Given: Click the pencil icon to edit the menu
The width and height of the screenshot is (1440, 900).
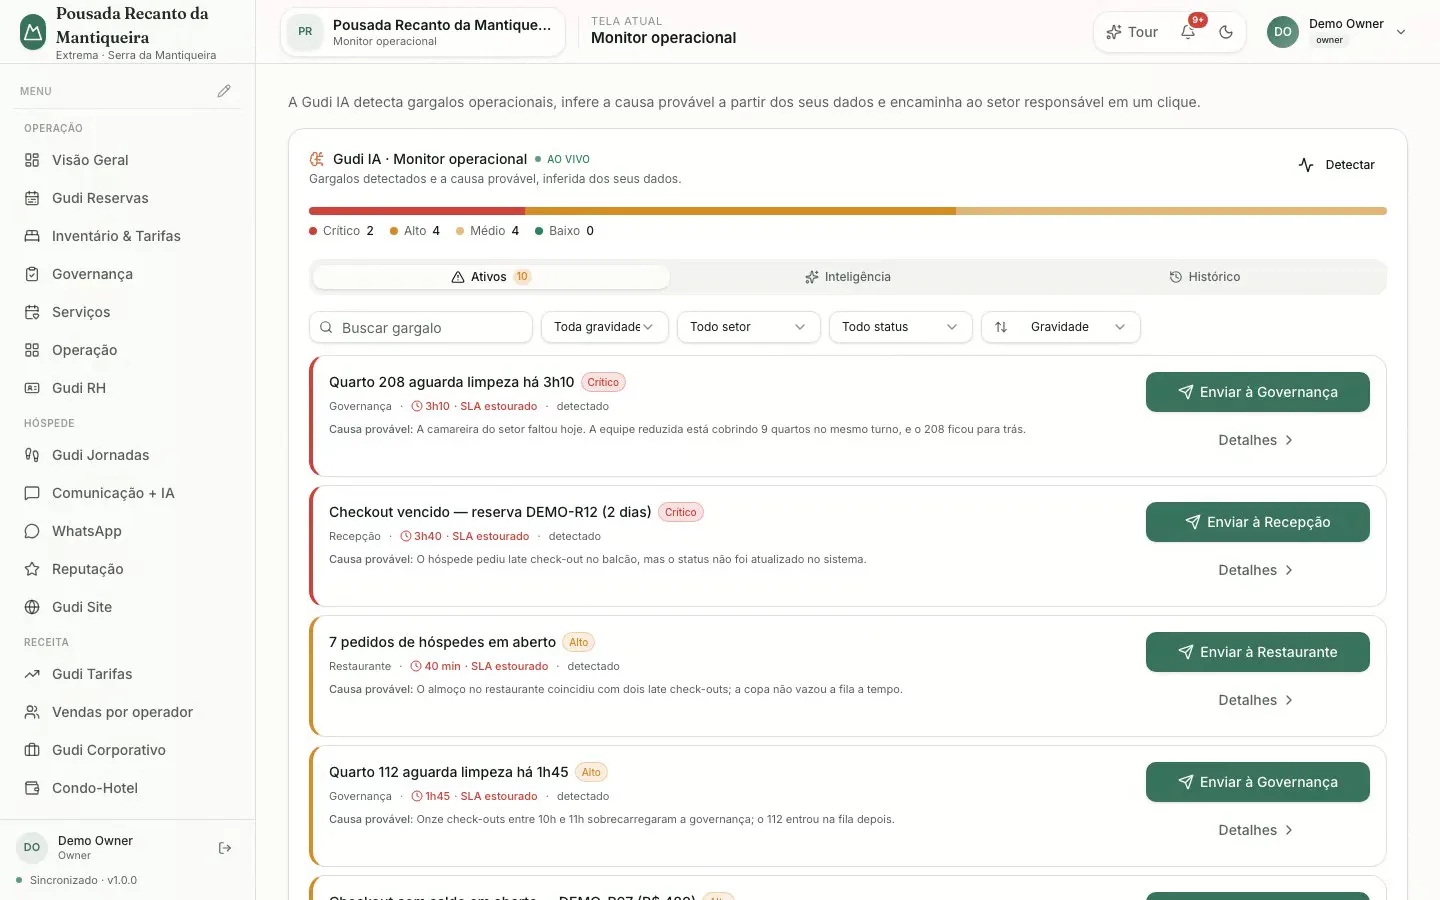Looking at the screenshot, I should [x=224, y=91].
